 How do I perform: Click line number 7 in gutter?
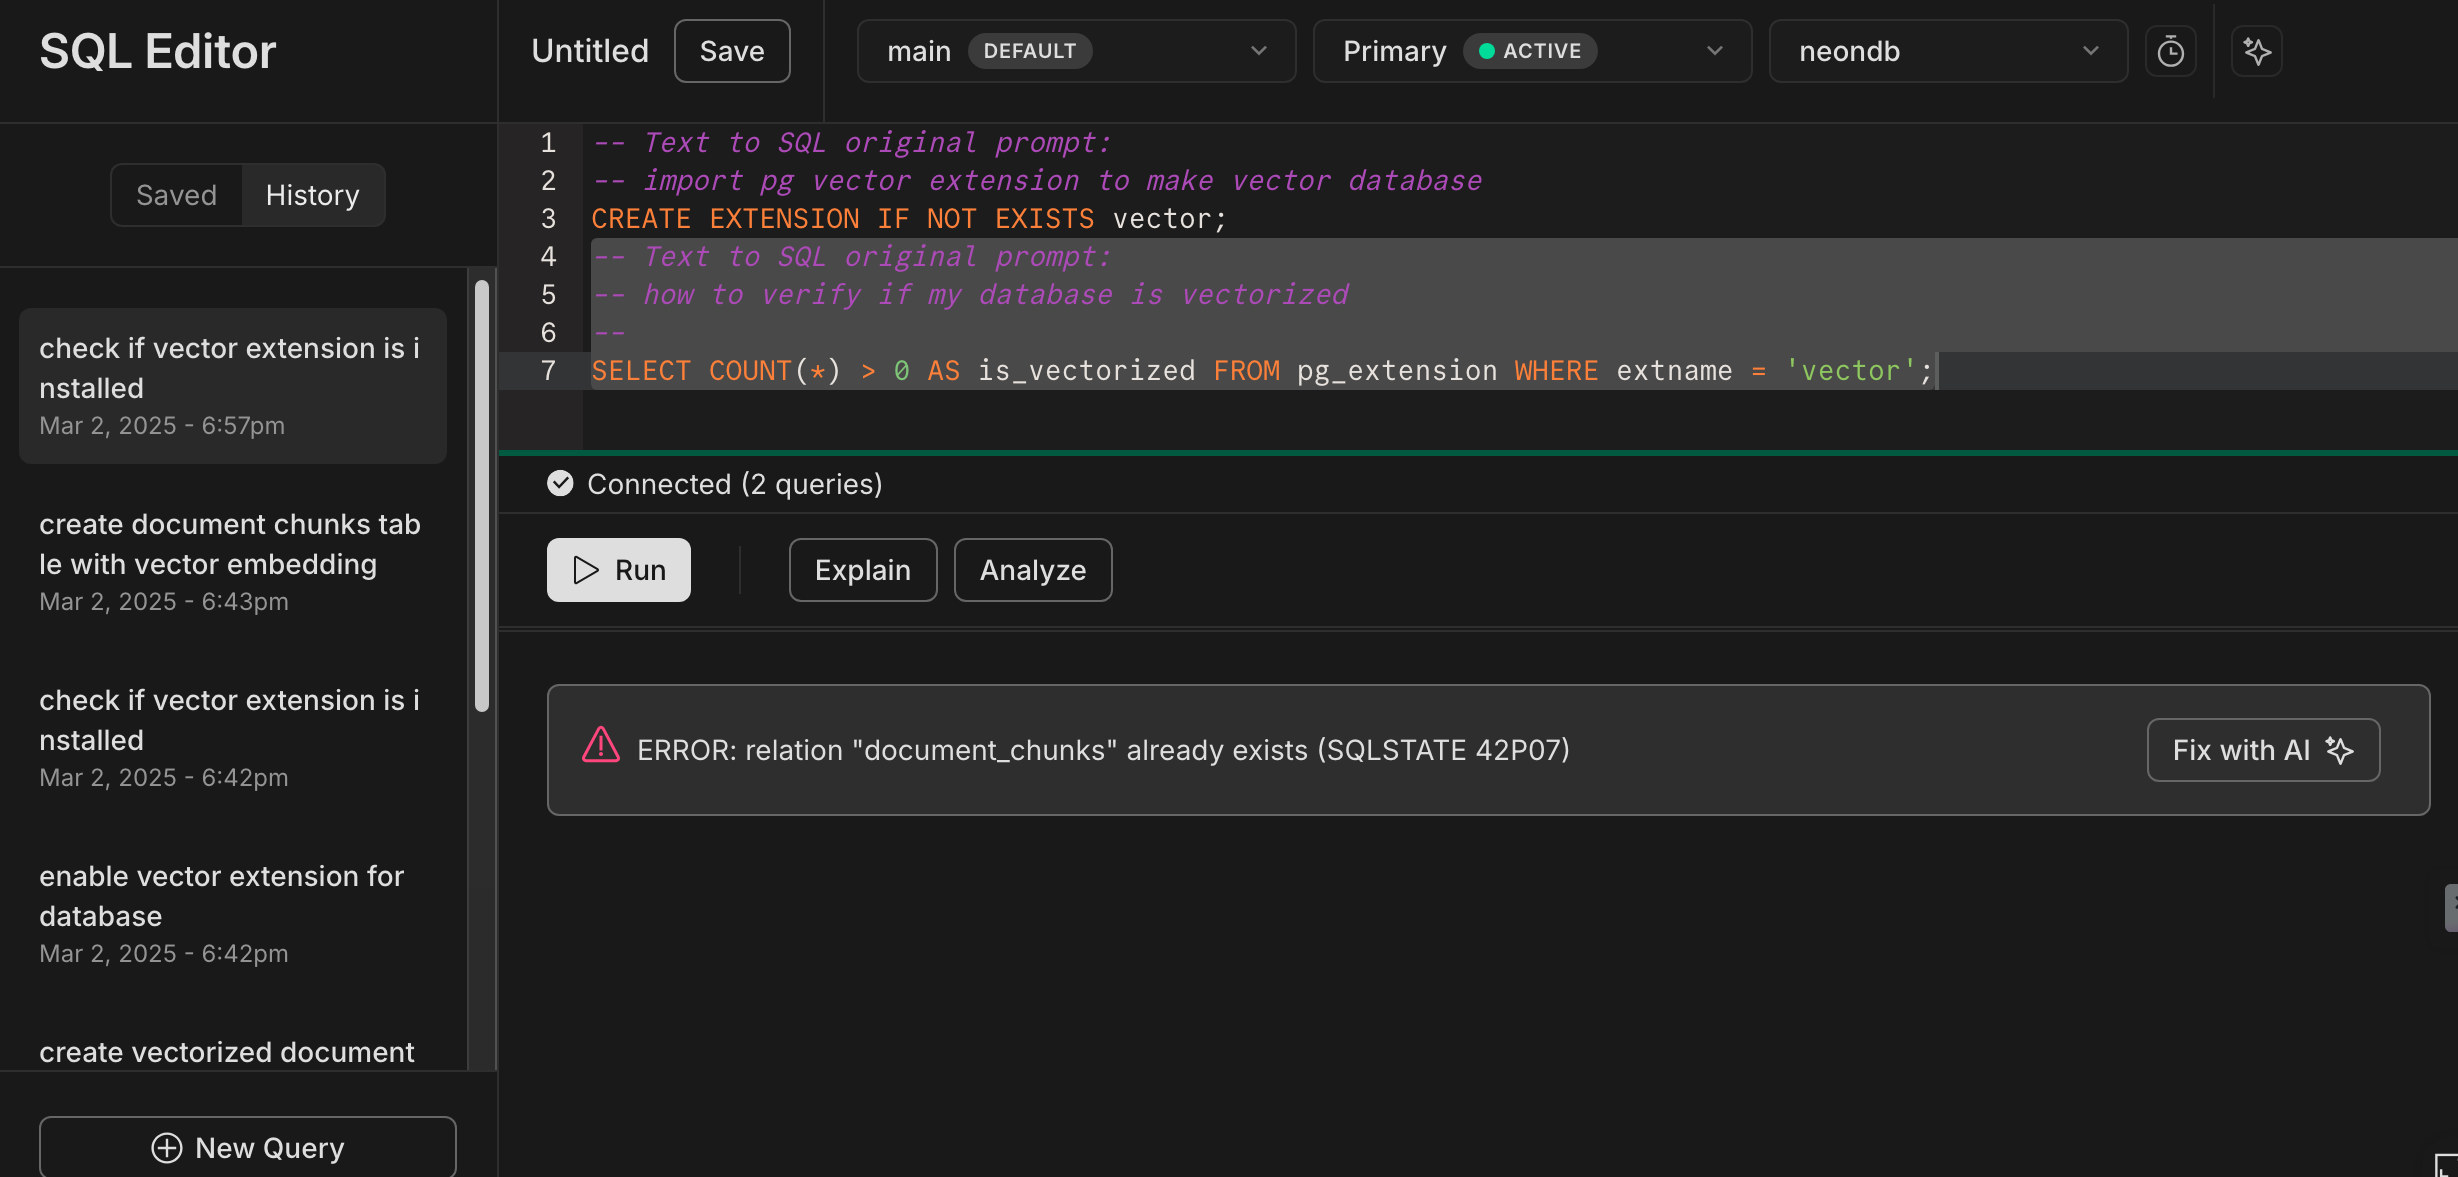click(x=548, y=371)
